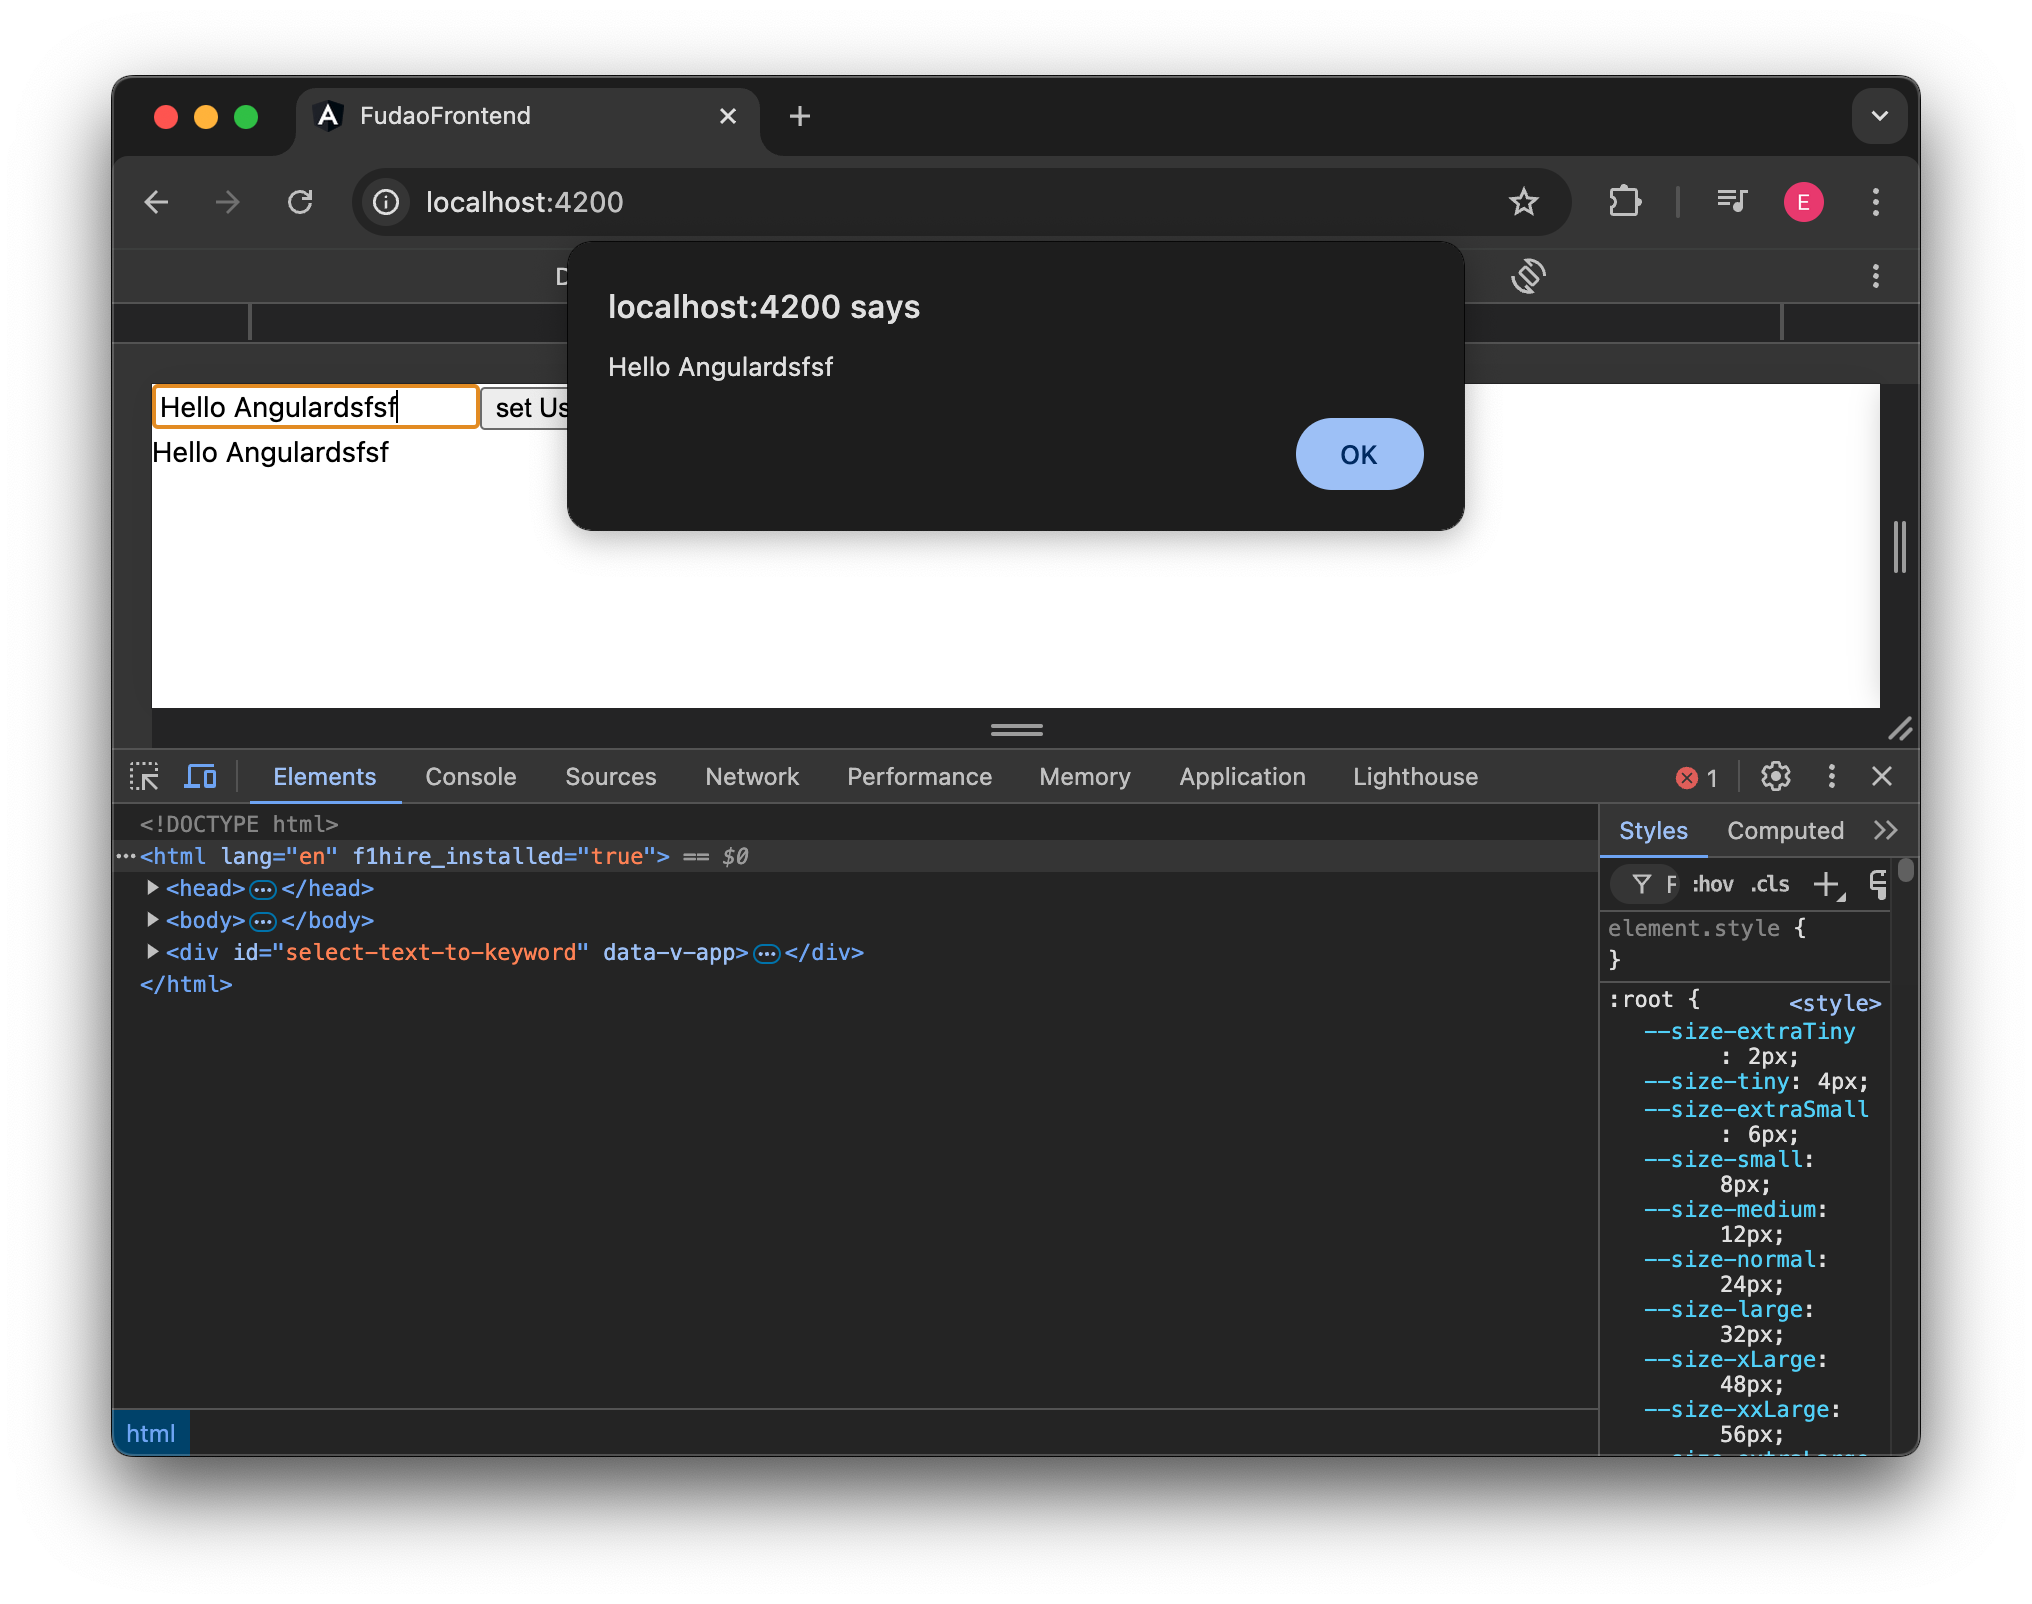Toggle the device toolbar emulation
Viewport: 2032px width, 1604px height.
click(200, 776)
